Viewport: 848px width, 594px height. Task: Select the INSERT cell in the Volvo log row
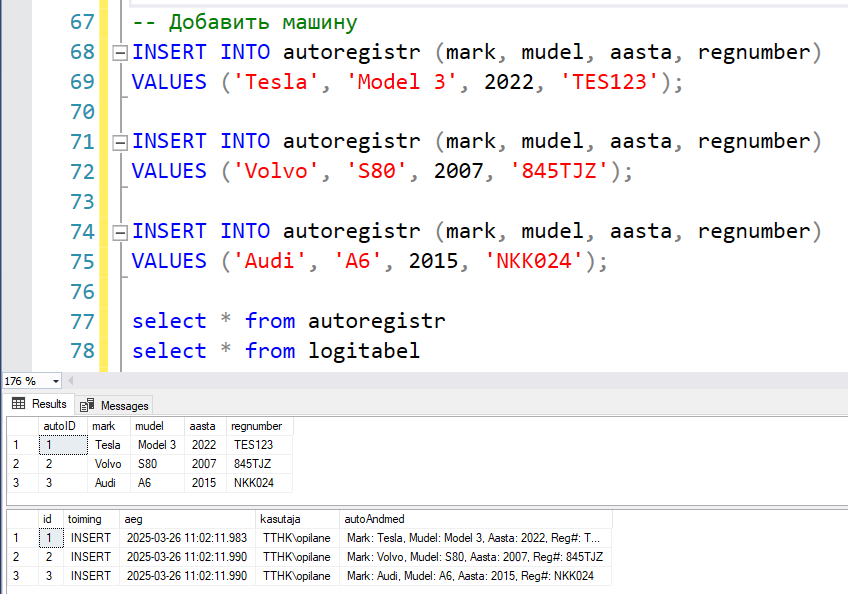tap(91, 557)
